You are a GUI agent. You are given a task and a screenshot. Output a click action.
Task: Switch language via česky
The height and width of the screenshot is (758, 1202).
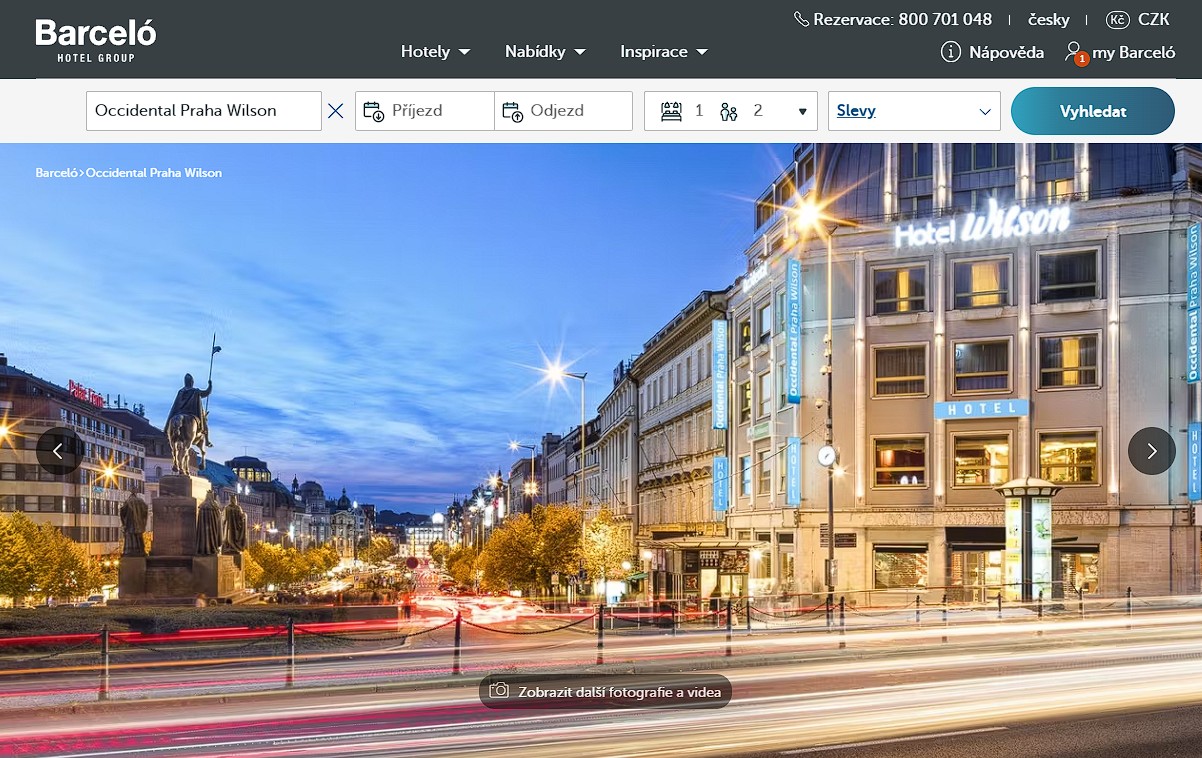pos(1048,20)
